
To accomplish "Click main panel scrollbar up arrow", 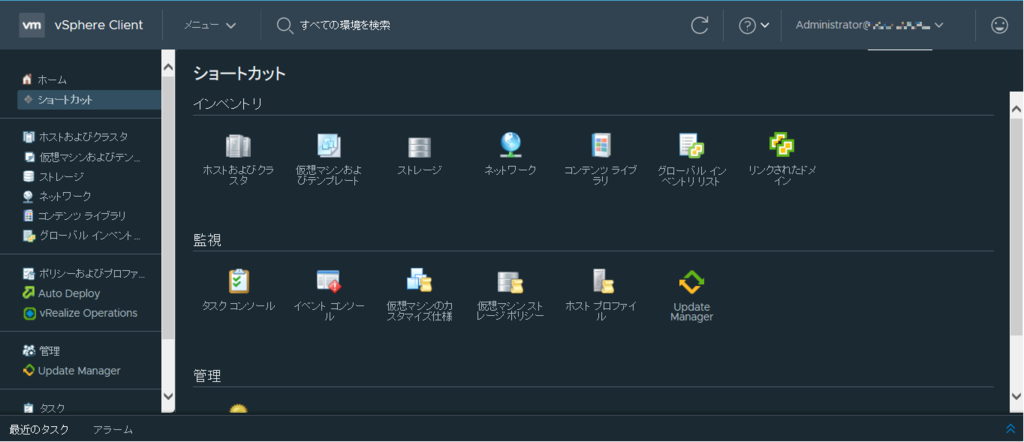I will click(1016, 110).
